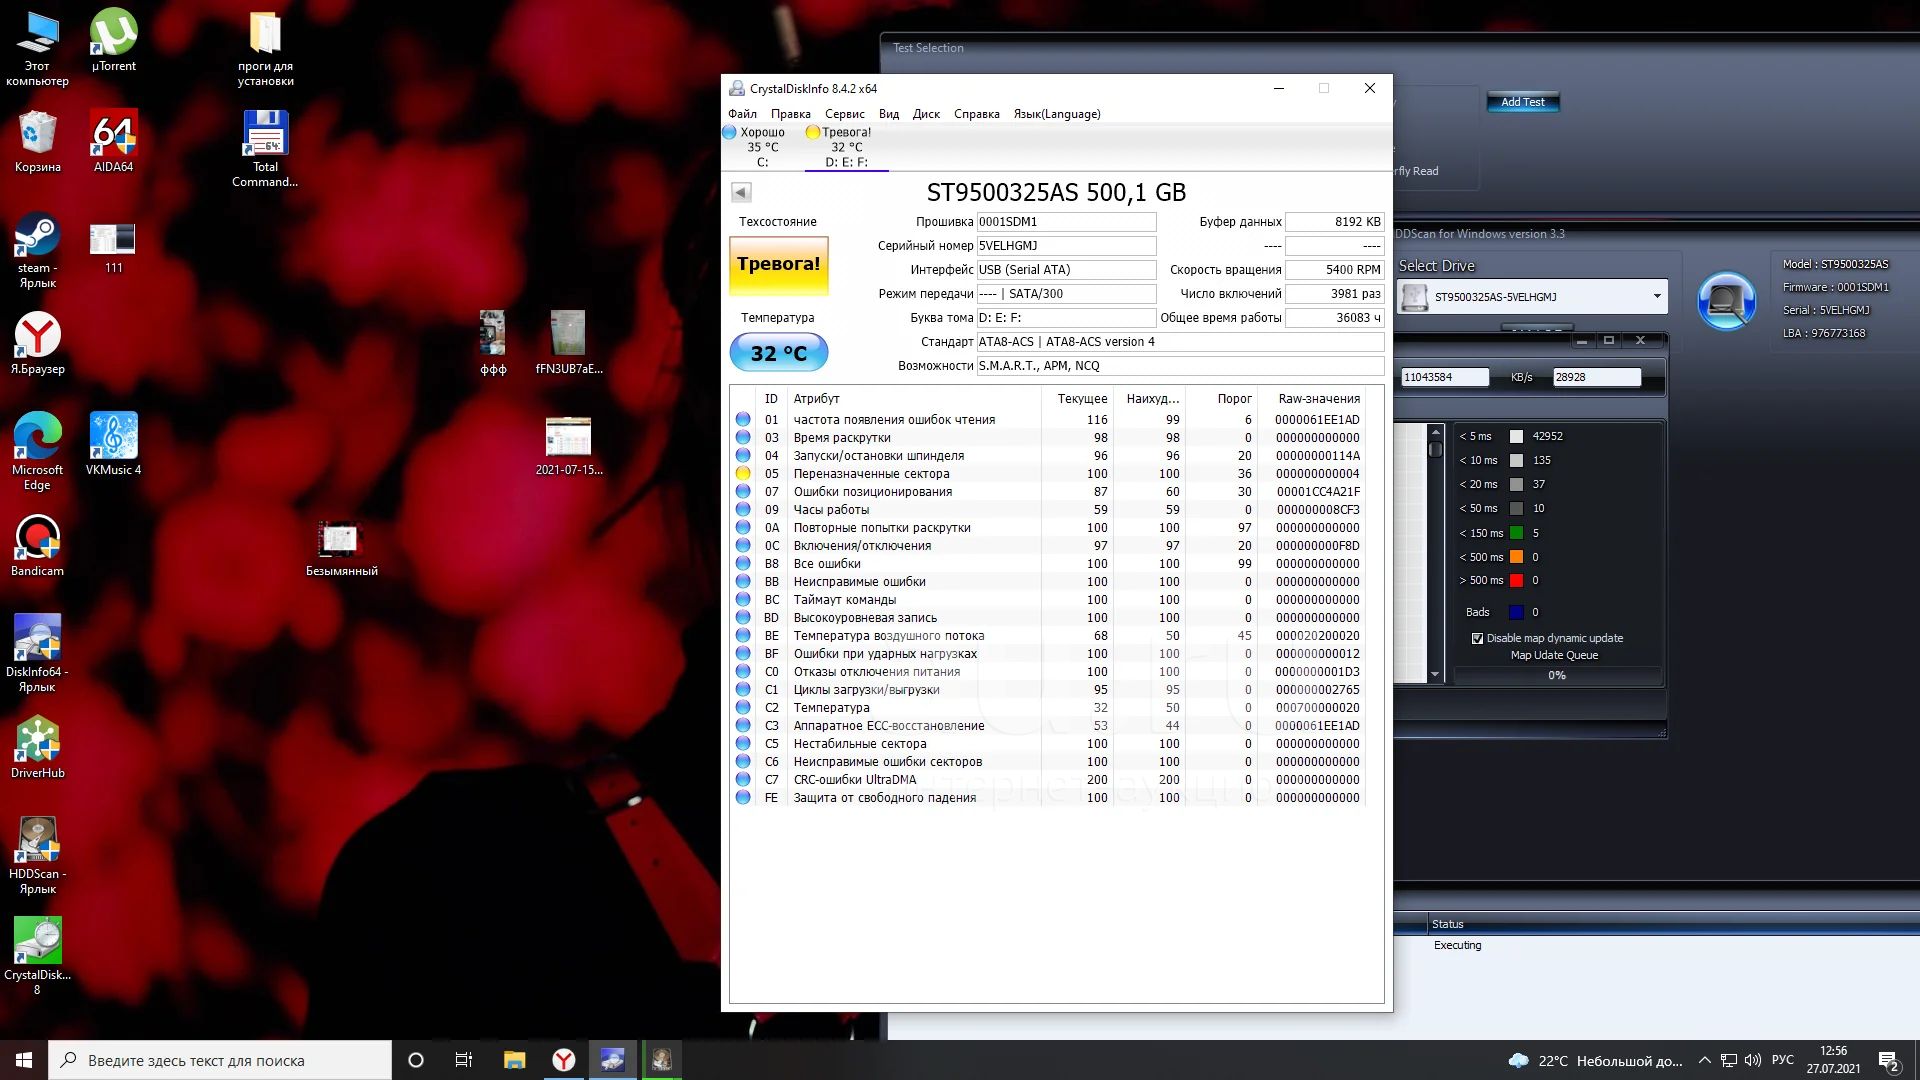Open the AIDA64 desktop icon
The width and height of the screenshot is (1920, 1080).
pos(113,141)
